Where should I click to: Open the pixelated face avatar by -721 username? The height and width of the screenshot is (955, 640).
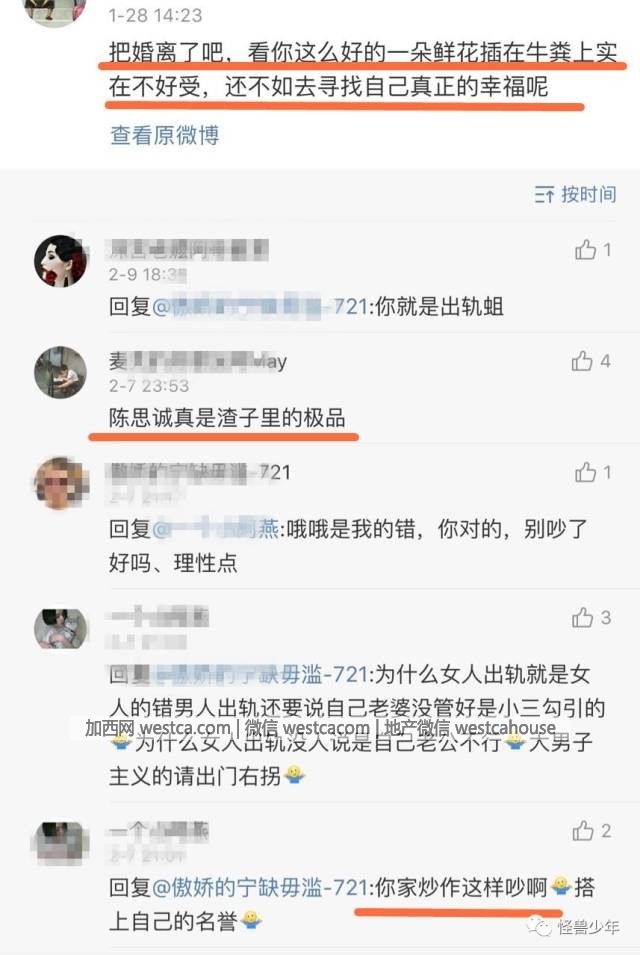coord(60,484)
